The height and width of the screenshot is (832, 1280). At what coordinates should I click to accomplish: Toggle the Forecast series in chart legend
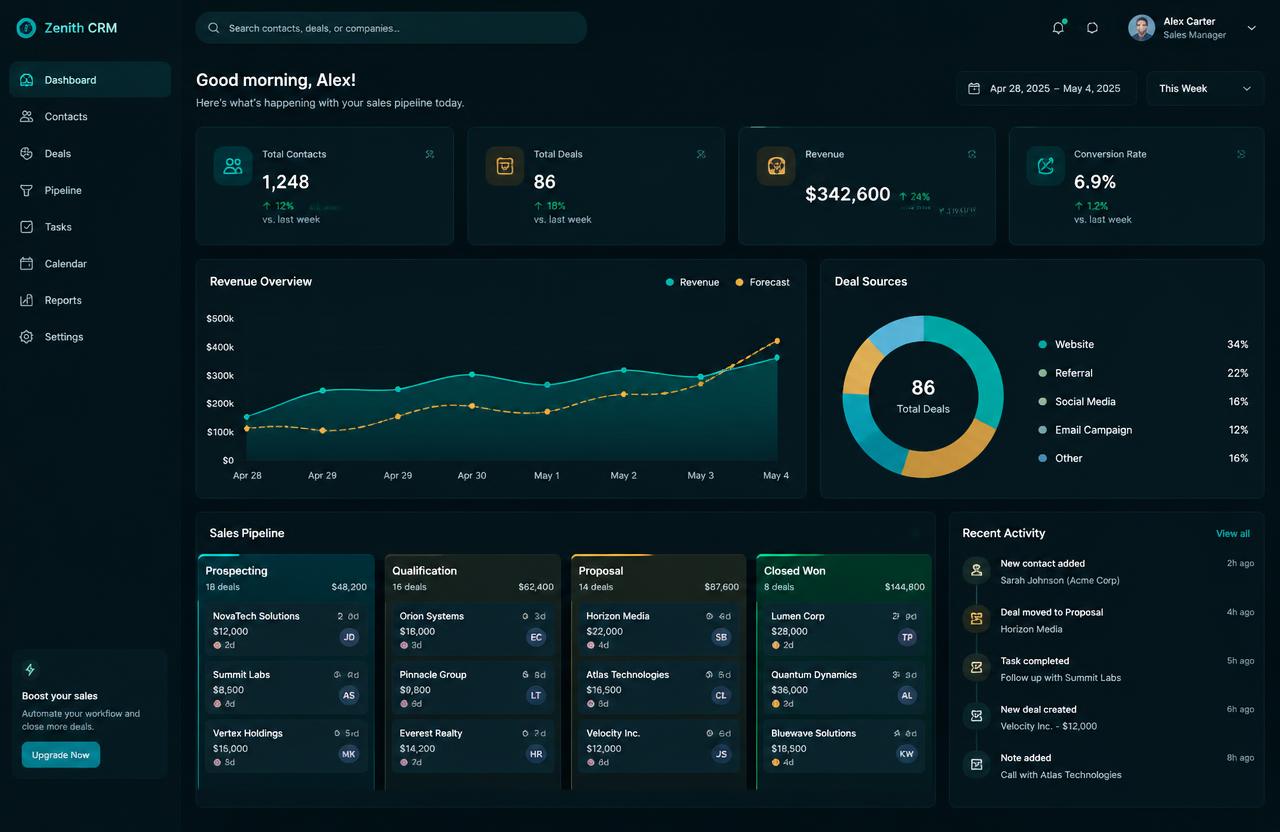[x=762, y=282]
